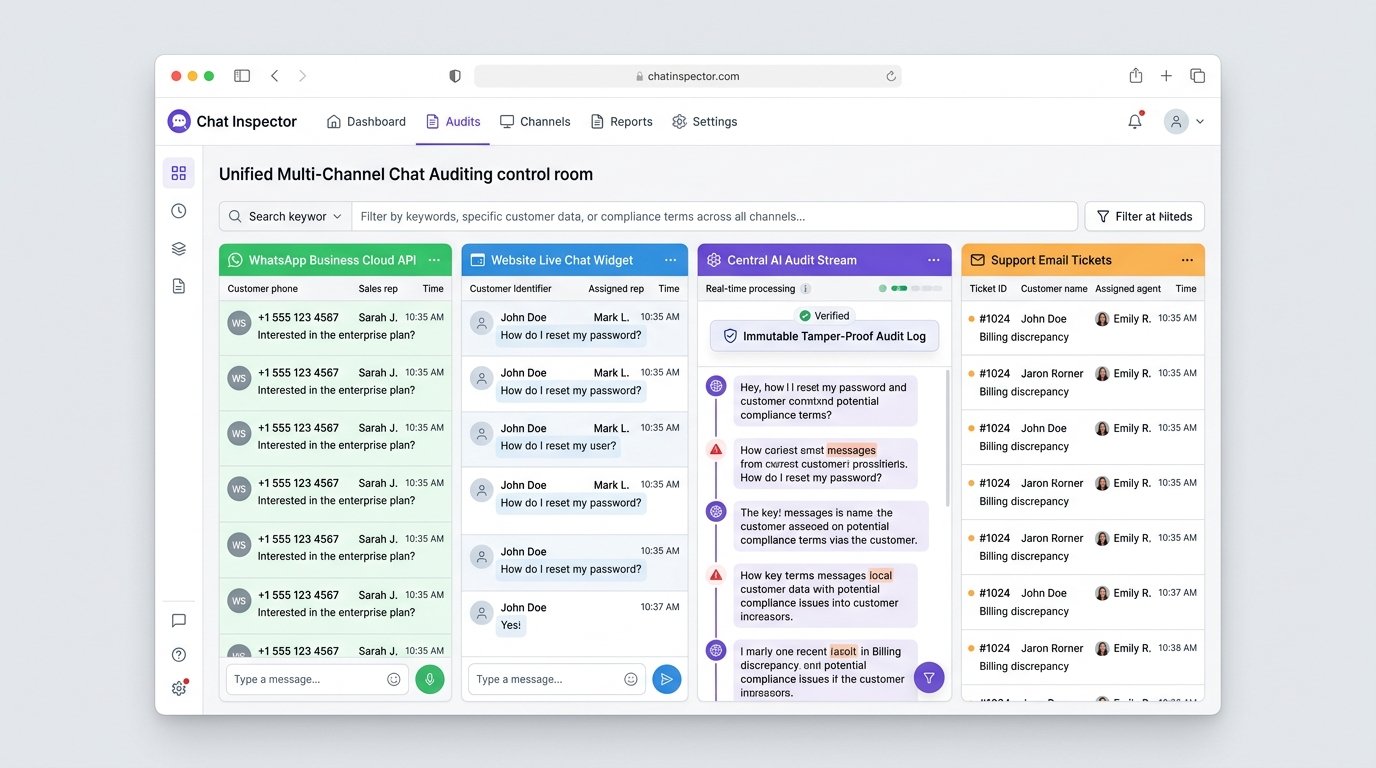This screenshot has height=768, width=1376.
Task: Click the browser share icon
Action: (x=1136, y=76)
